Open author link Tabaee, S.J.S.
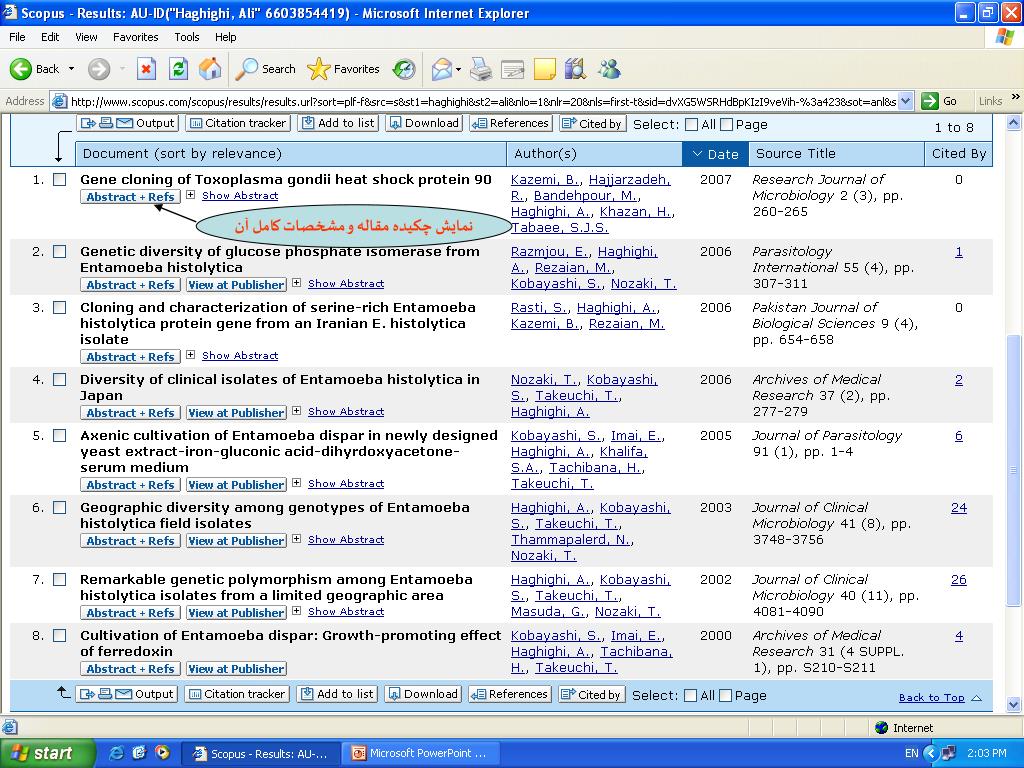 tap(560, 227)
